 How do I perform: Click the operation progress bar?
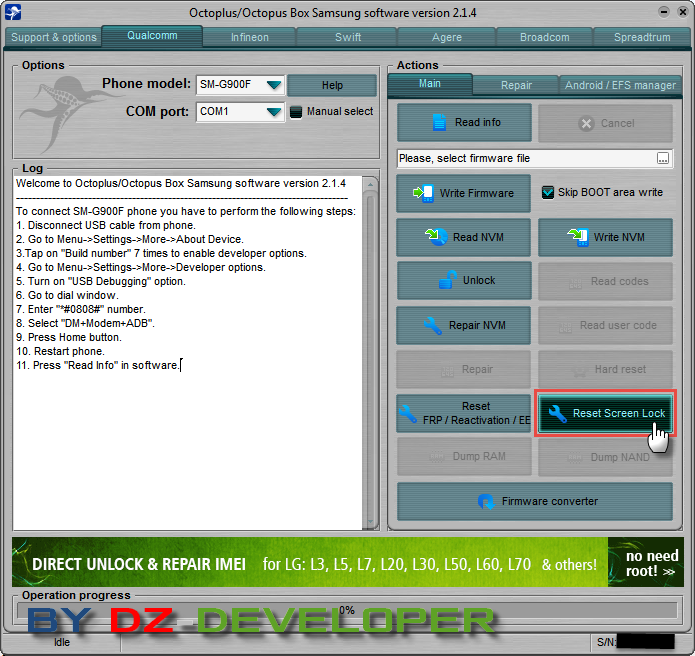(347, 610)
